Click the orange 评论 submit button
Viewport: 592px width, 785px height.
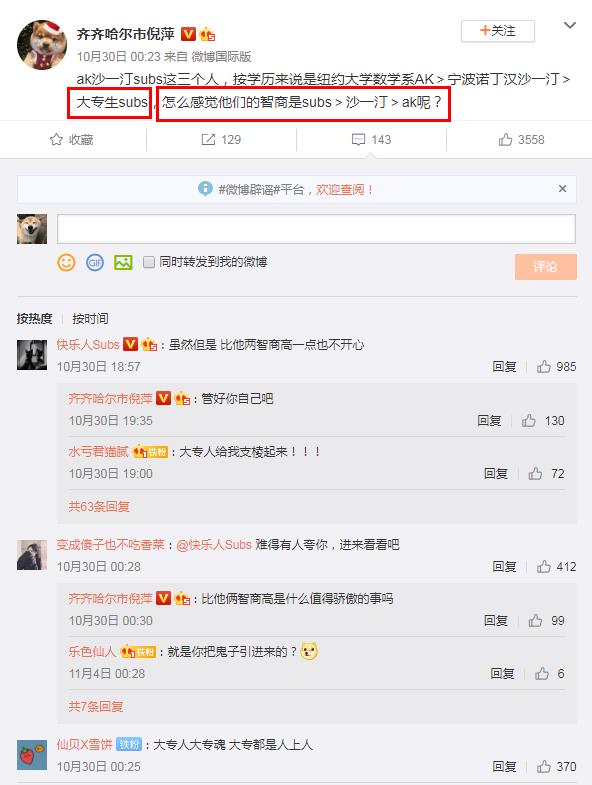pos(545,266)
